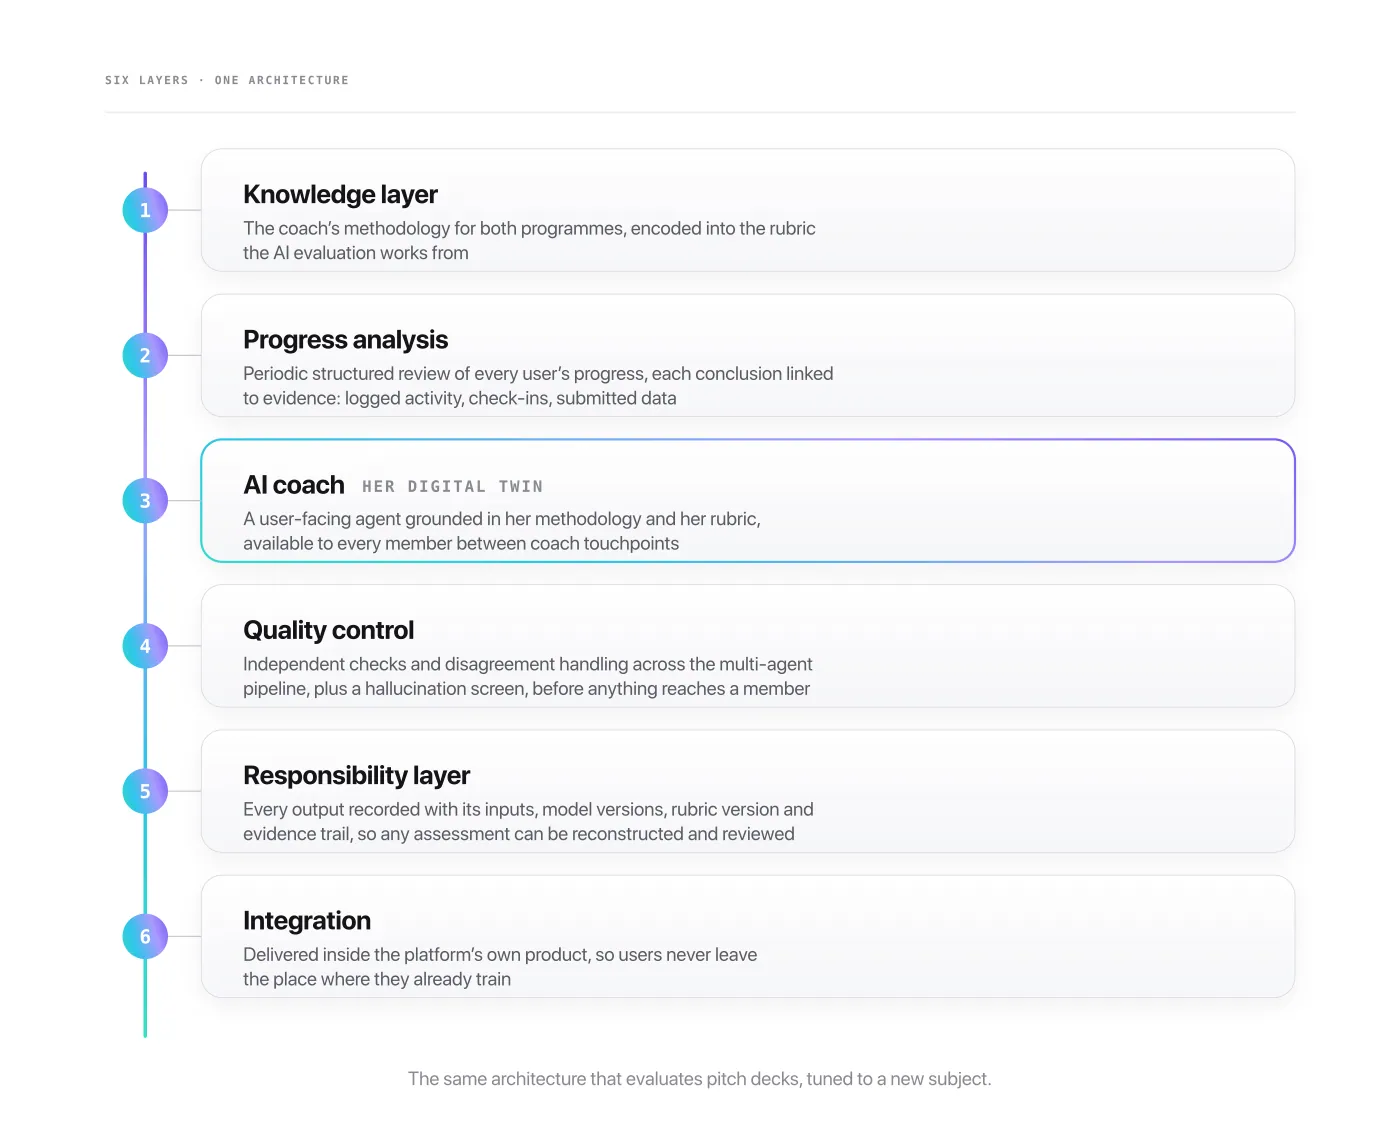The width and height of the screenshot is (1400, 1129).
Task: Click the SIX LAYERS header label
Action: point(147,80)
